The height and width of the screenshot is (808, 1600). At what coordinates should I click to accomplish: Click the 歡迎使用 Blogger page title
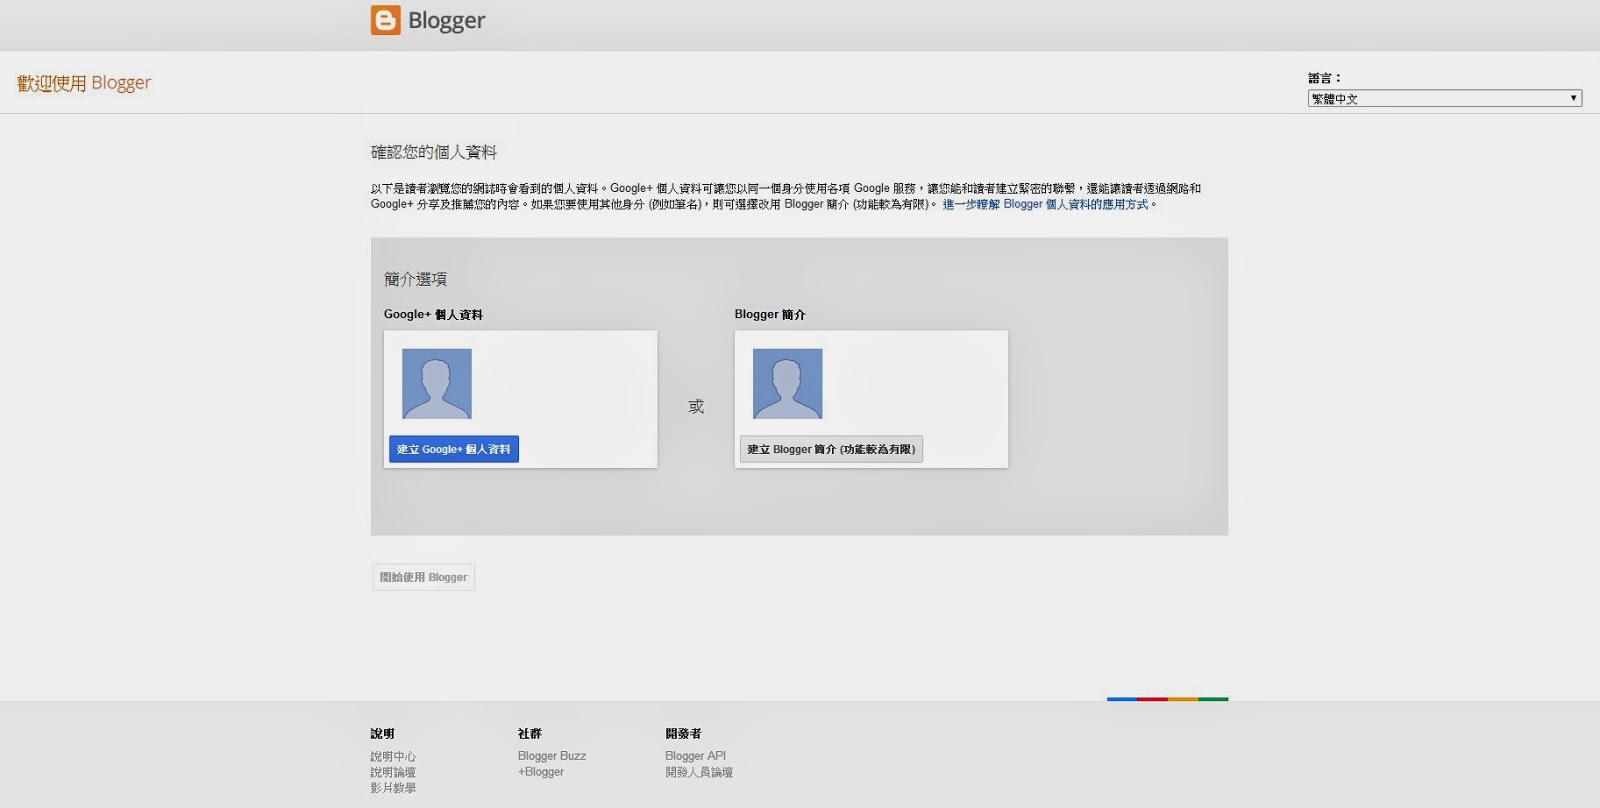point(84,83)
